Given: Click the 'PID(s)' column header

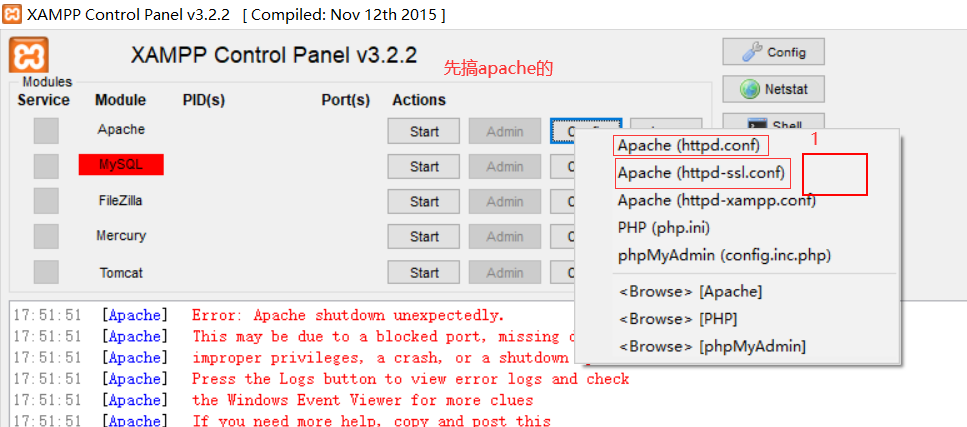Looking at the screenshot, I should click(204, 100).
